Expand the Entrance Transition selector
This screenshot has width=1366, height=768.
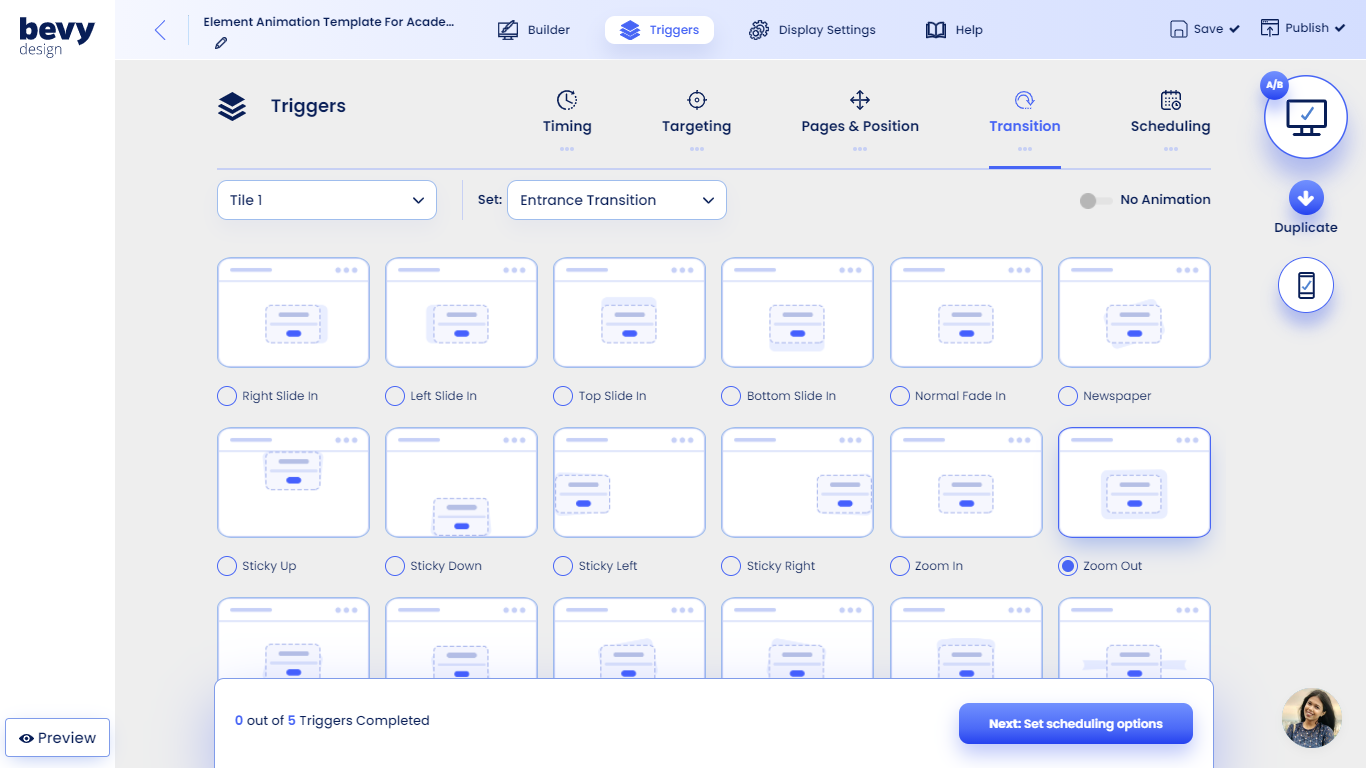tap(616, 200)
